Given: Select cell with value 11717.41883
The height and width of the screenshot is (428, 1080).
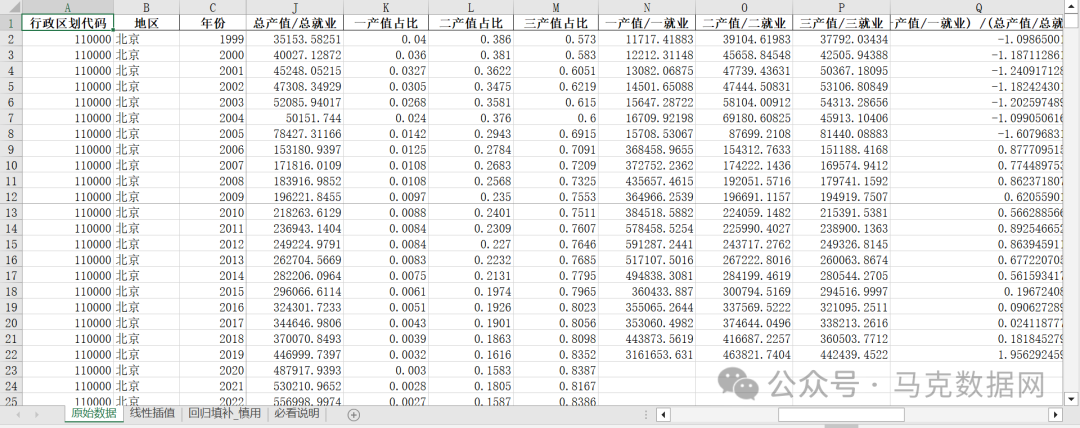Looking at the screenshot, I should pyautogui.click(x=647, y=39).
